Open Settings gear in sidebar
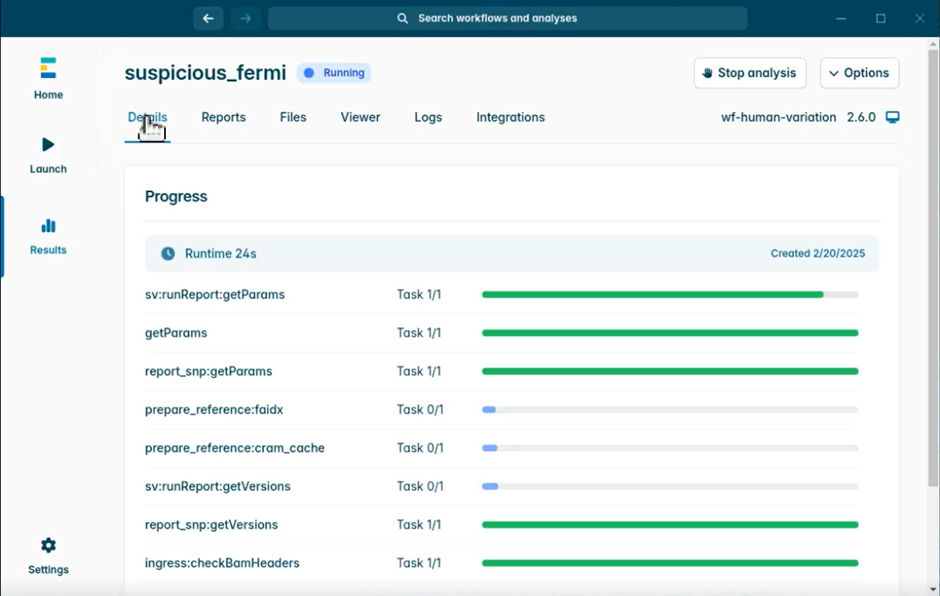Image resolution: width=940 pixels, height=596 pixels. click(x=48, y=556)
